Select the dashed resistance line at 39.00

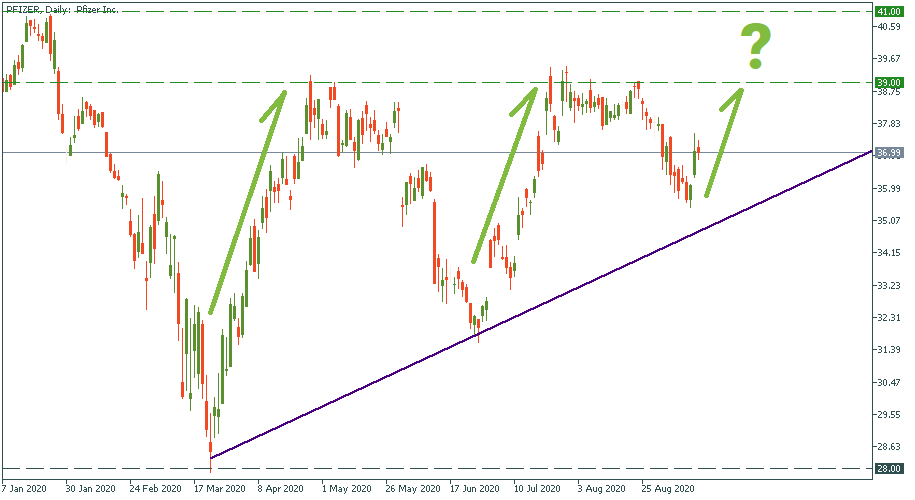pyautogui.click(x=450, y=82)
